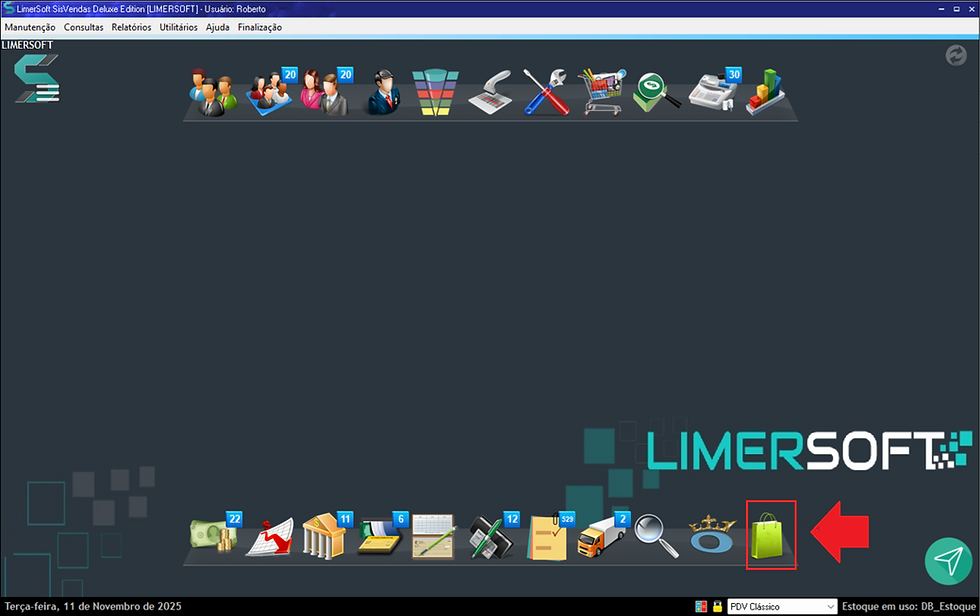Maximize the SisVendas window
This screenshot has height=616, width=980.
click(956, 9)
